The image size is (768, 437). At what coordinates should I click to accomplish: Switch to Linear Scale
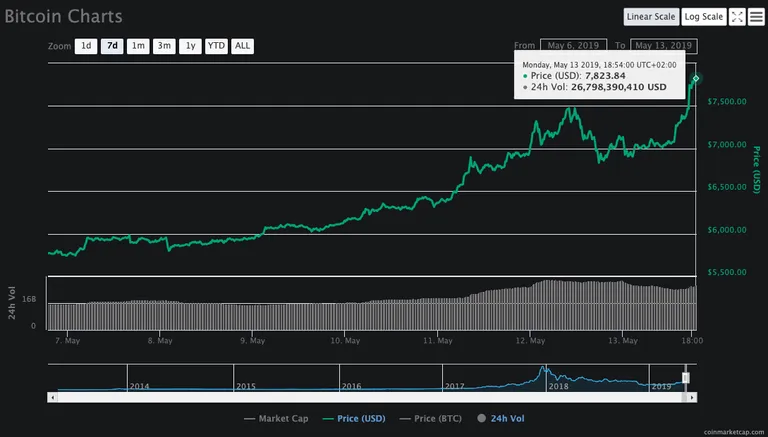651,17
